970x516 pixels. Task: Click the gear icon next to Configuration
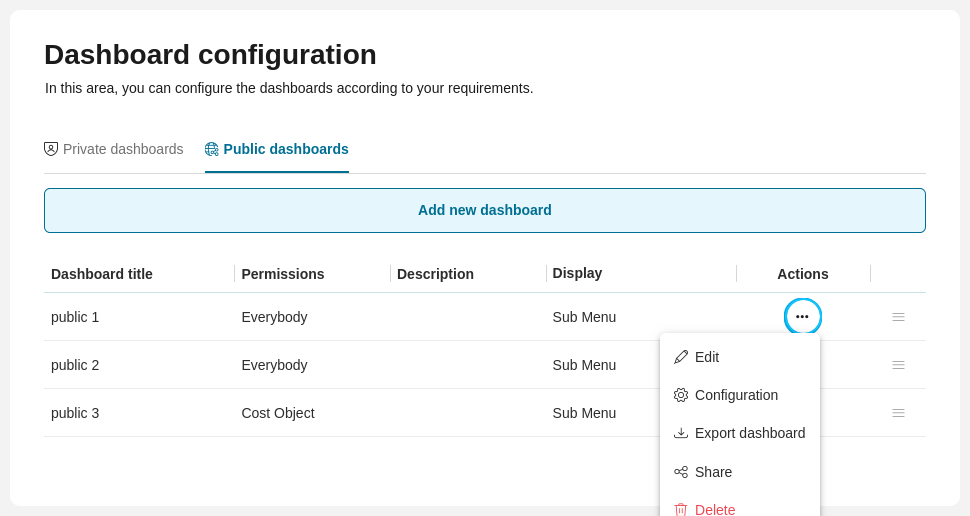coord(680,395)
